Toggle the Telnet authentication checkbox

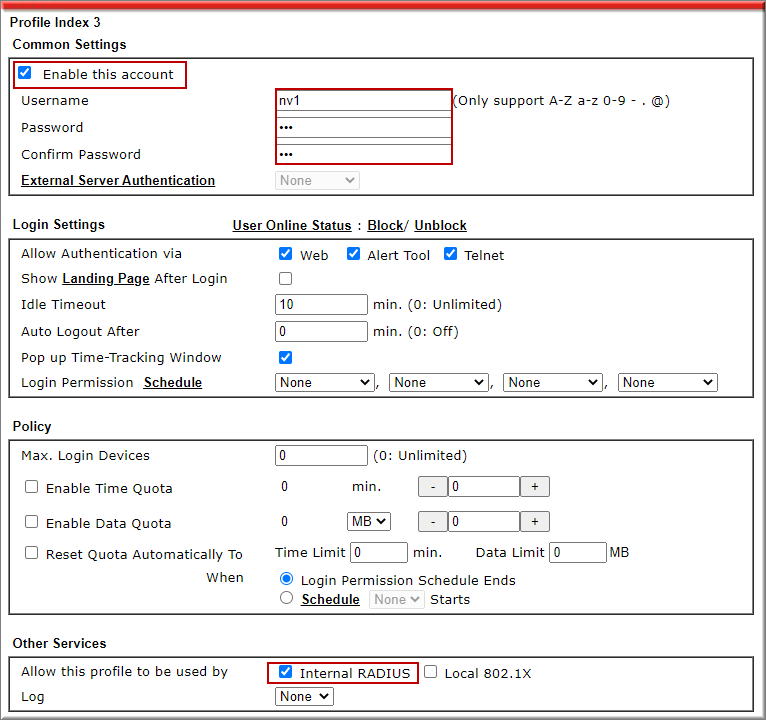click(450, 254)
